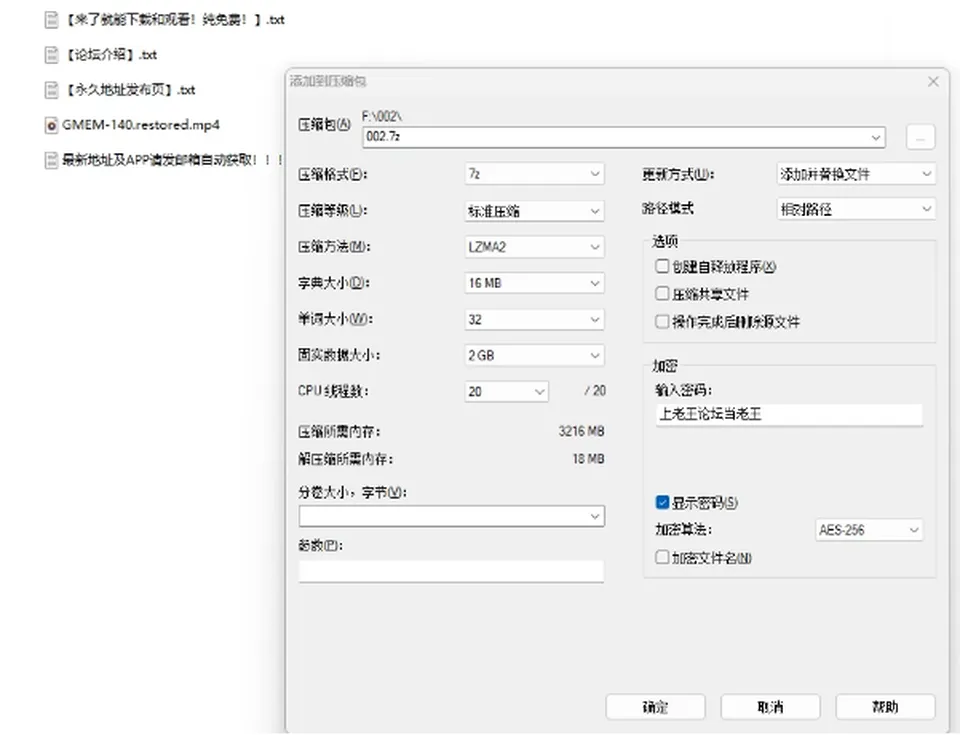The height and width of the screenshot is (735, 960).
Task: Open help with the 帮助 button
Action: coord(885,707)
